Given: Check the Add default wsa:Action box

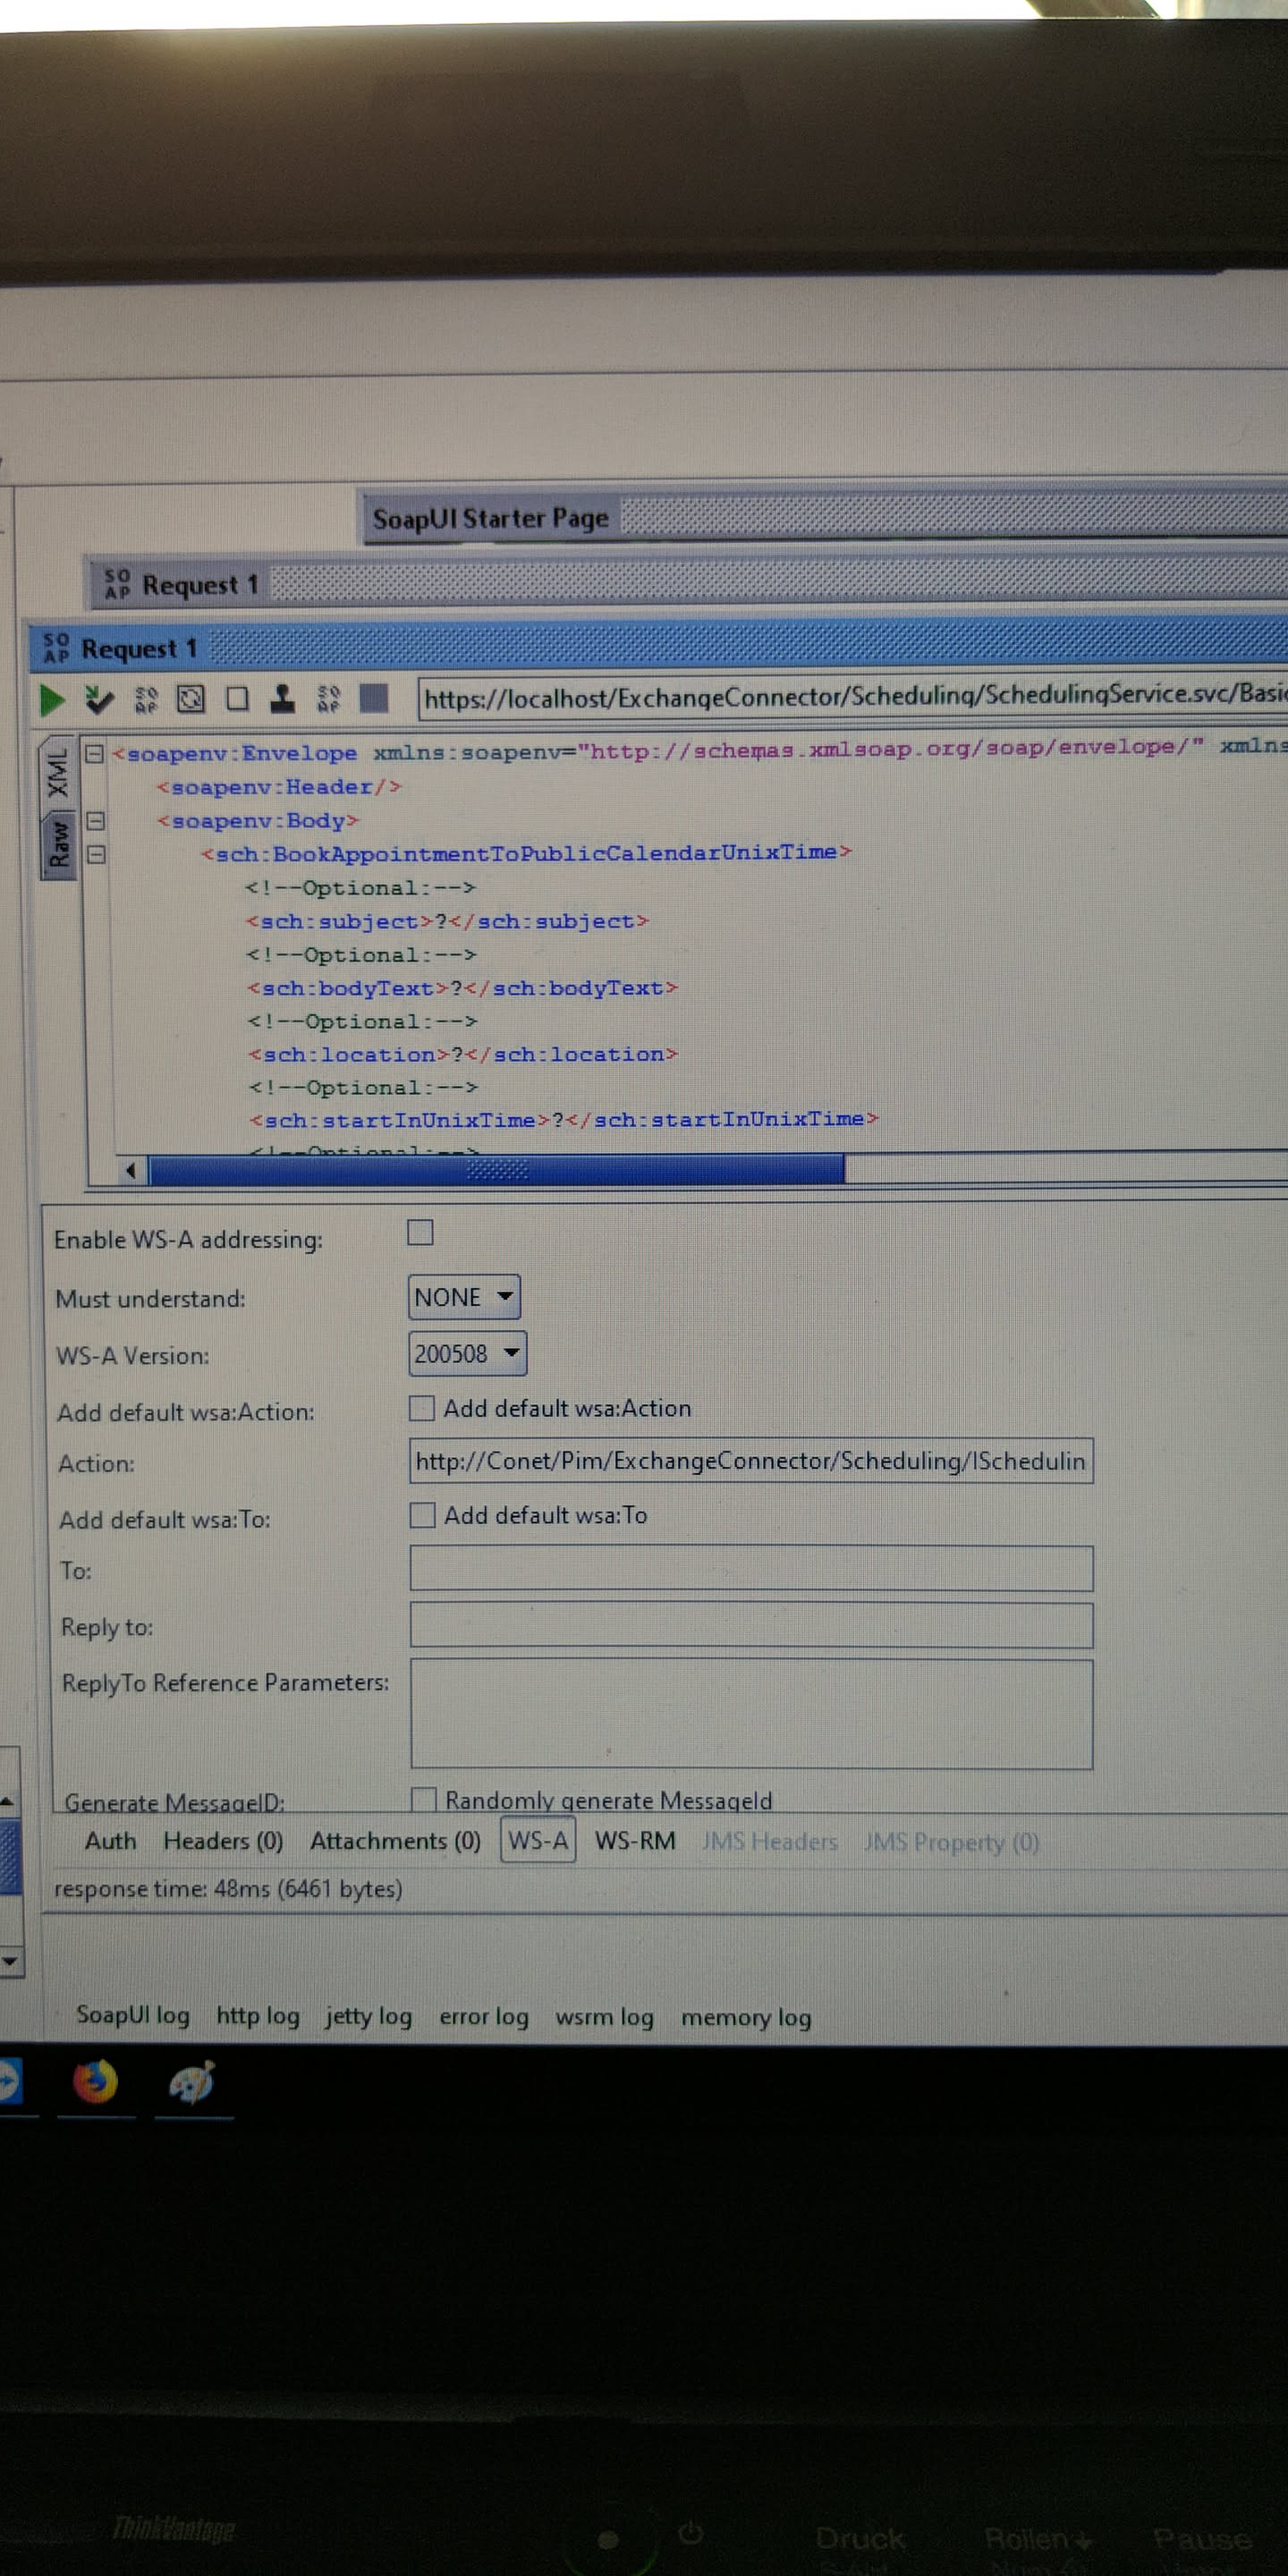Looking at the screenshot, I should (x=422, y=1408).
